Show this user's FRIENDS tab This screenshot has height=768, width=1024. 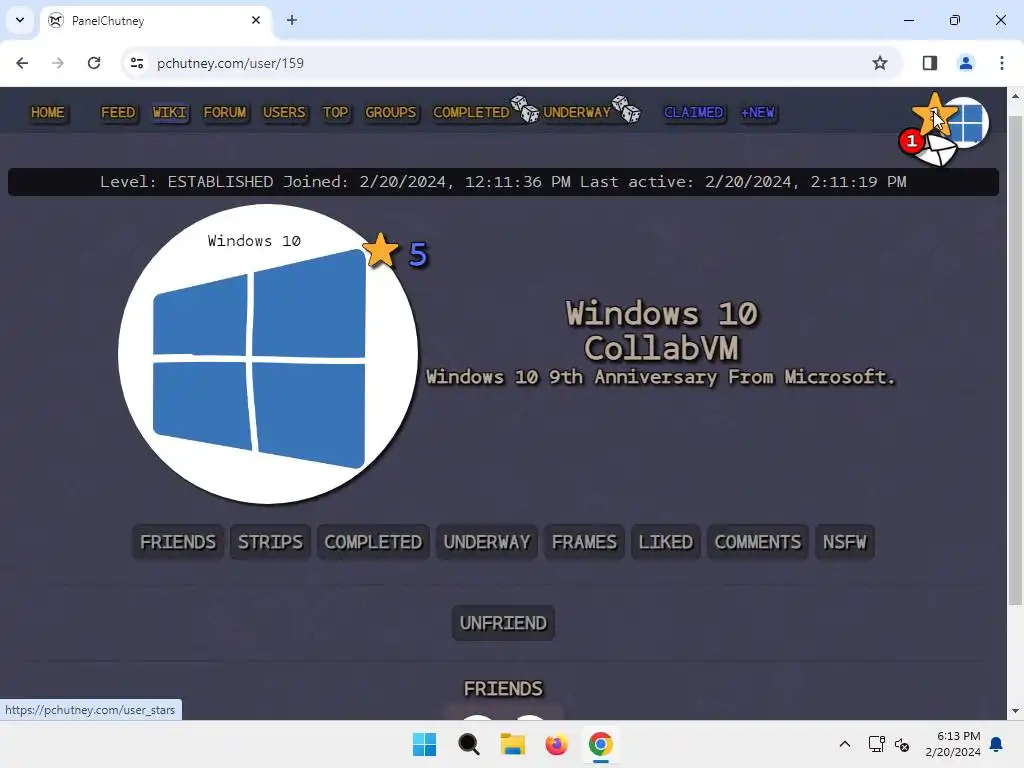pyautogui.click(x=178, y=542)
